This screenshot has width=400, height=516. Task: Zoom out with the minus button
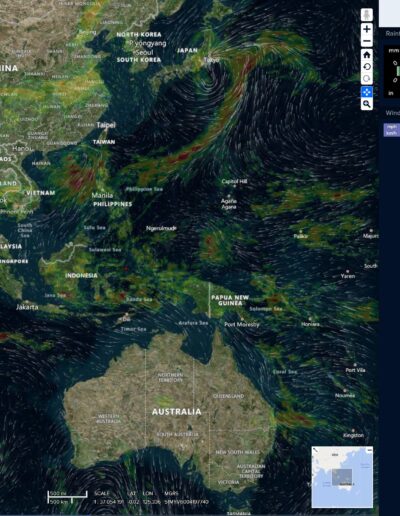(x=367, y=41)
